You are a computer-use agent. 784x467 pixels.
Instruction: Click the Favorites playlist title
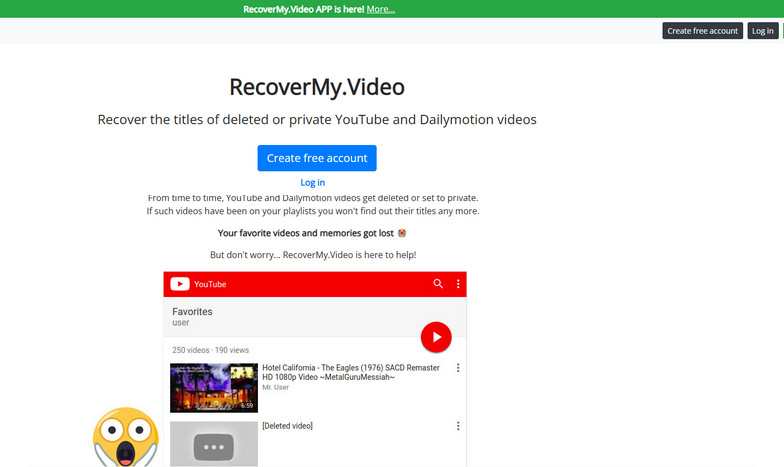pos(192,312)
